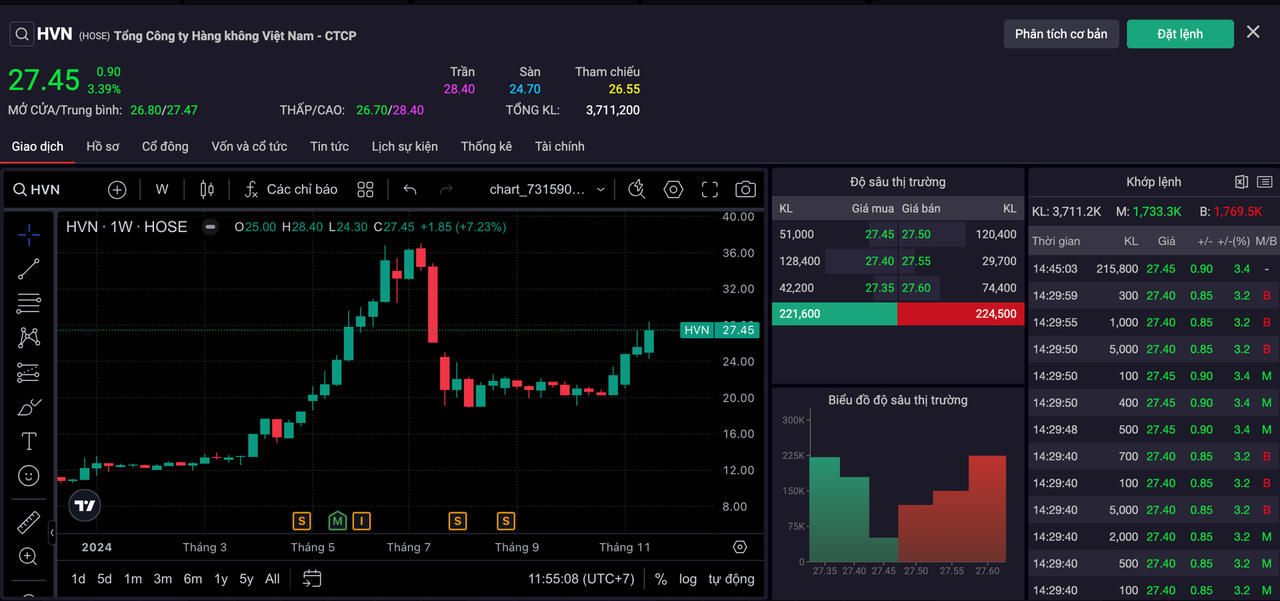1280x601 pixels.
Task: Collapse the HVN legend with the minus button
Action: (210, 227)
